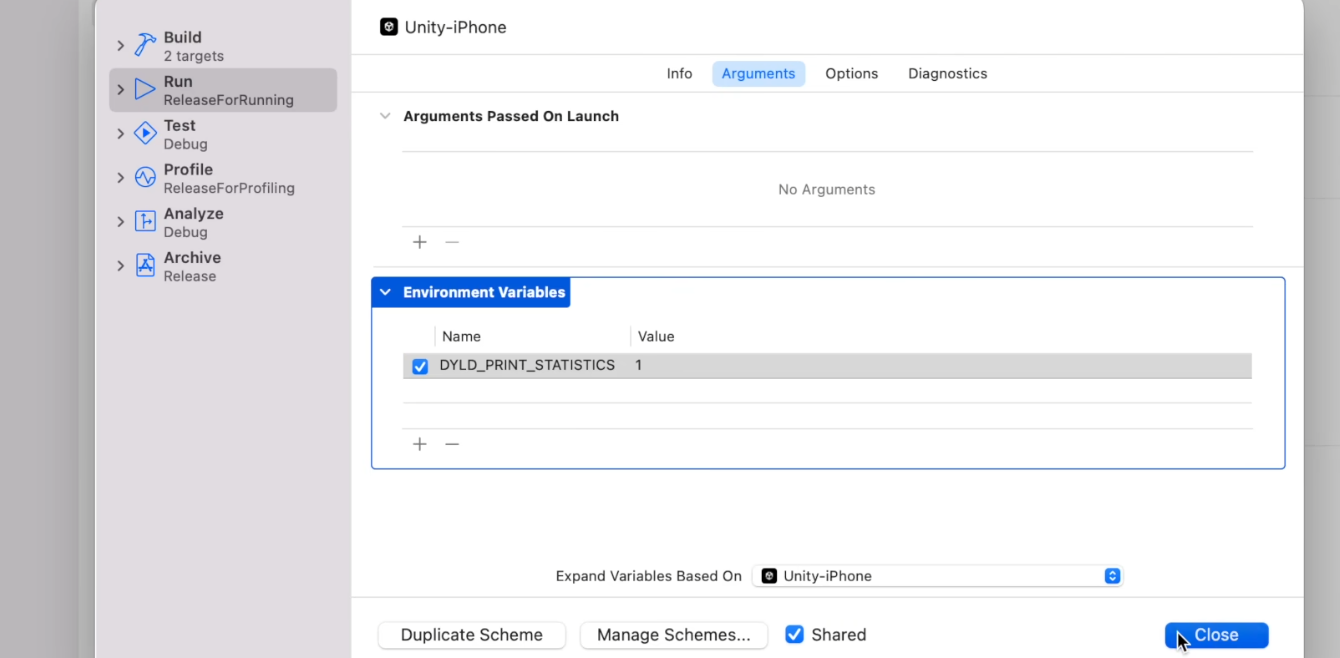Image resolution: width=1340 pixels, height=658 pixels.
Task: Select the Profile ReleaseForProfiling row label
Action: 229,178
